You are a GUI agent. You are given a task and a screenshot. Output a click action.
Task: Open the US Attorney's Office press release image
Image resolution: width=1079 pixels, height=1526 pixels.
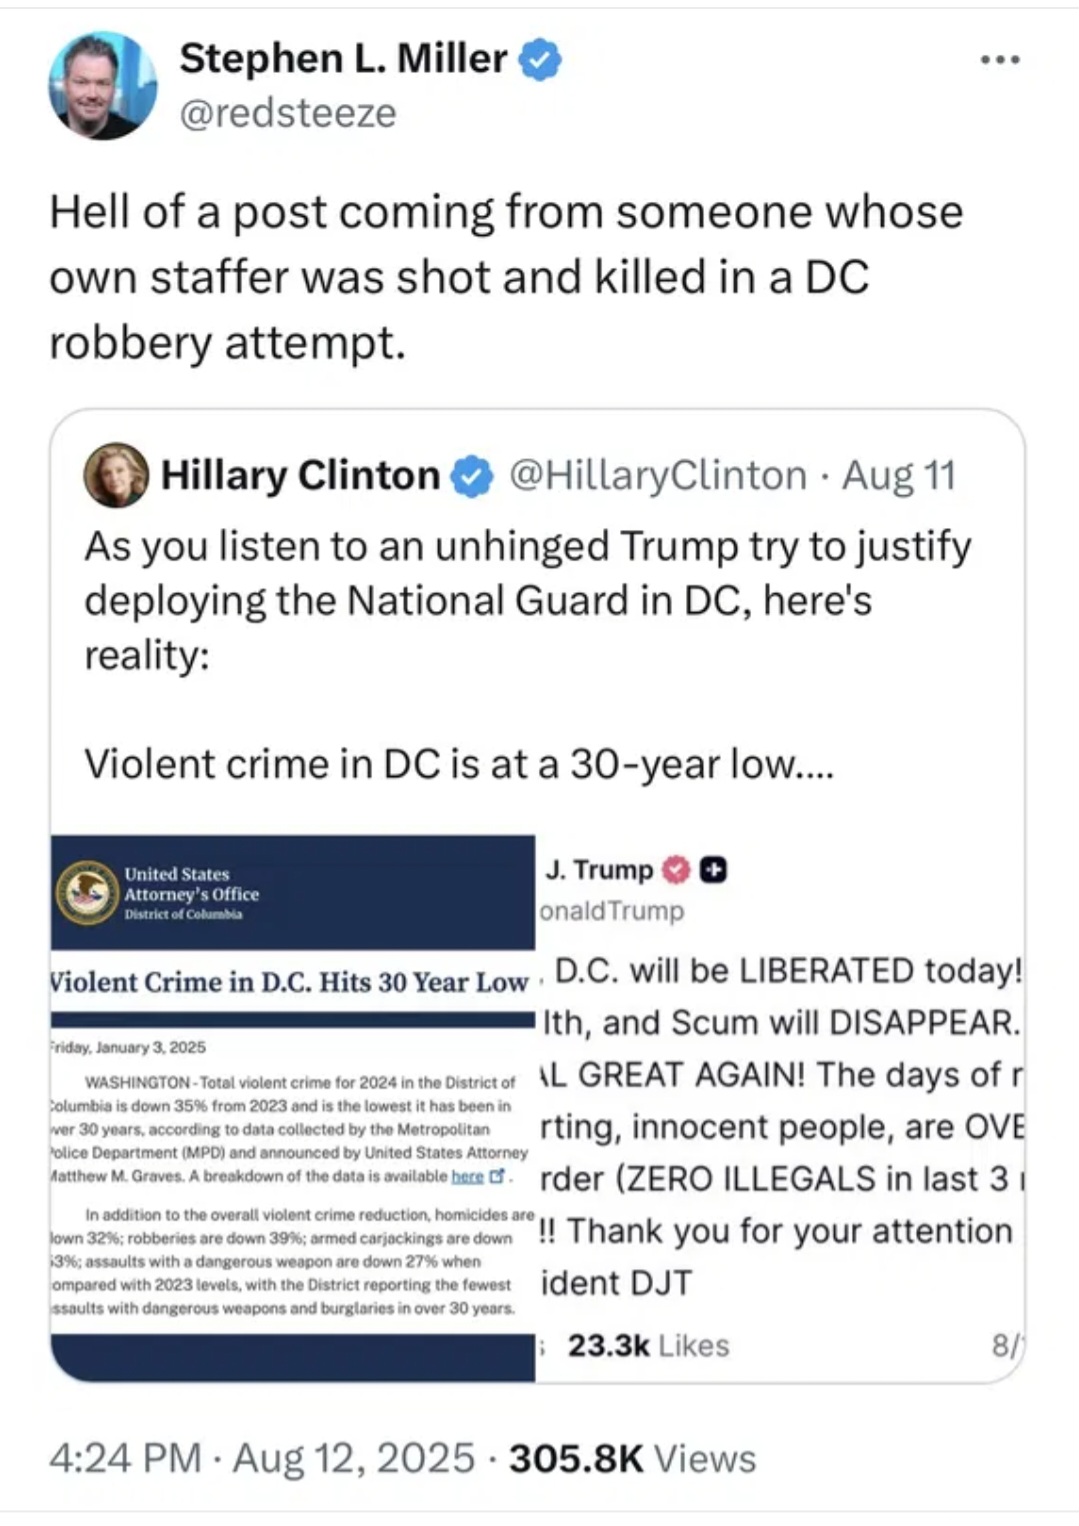click(x=293, y=1108)
